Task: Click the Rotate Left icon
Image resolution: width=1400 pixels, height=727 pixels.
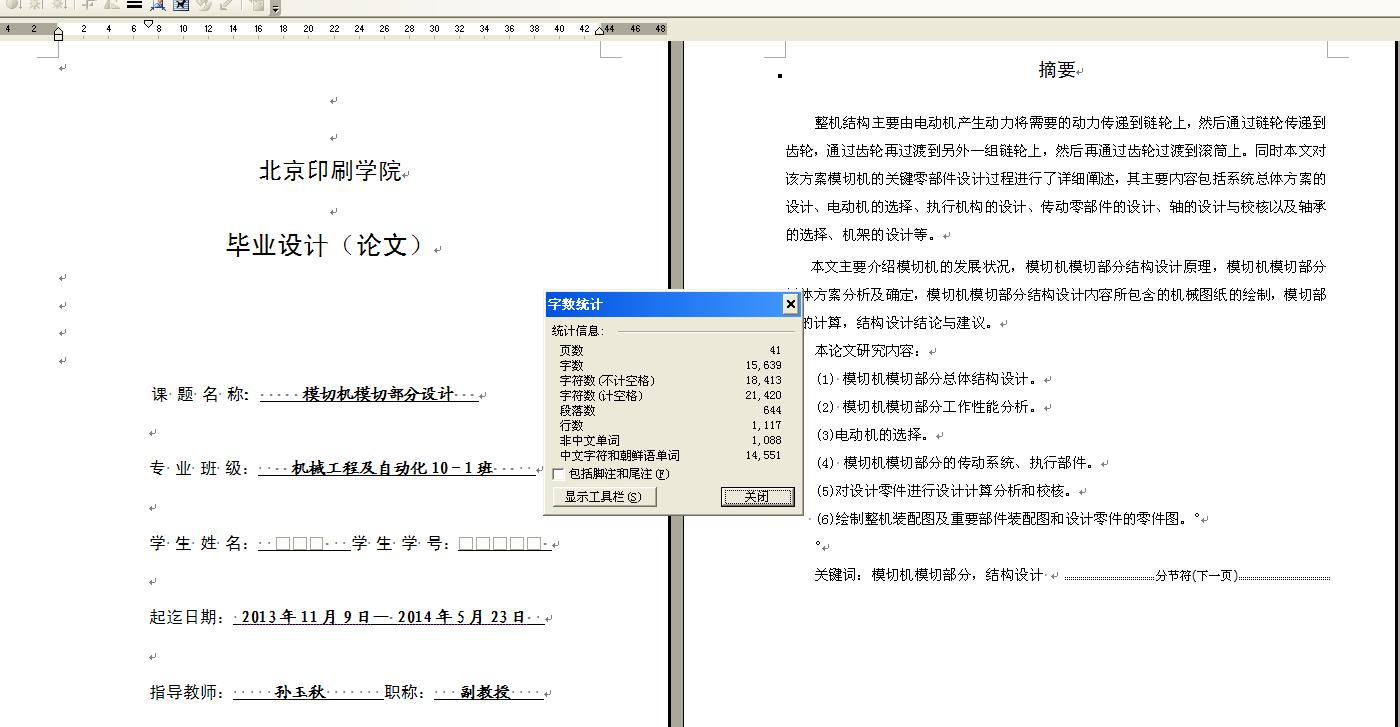Action: [111, 7]
